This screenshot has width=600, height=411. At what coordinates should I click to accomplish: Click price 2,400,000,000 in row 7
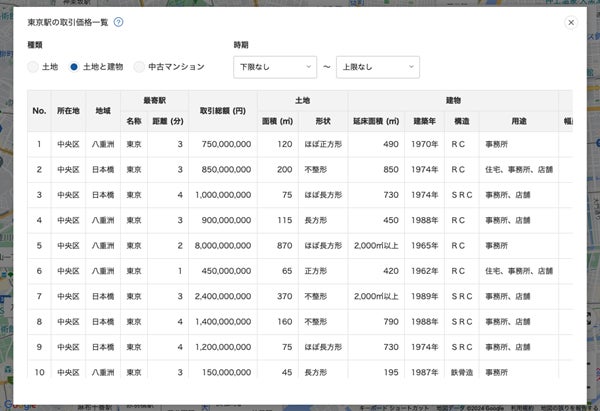[x=223, y=296]
